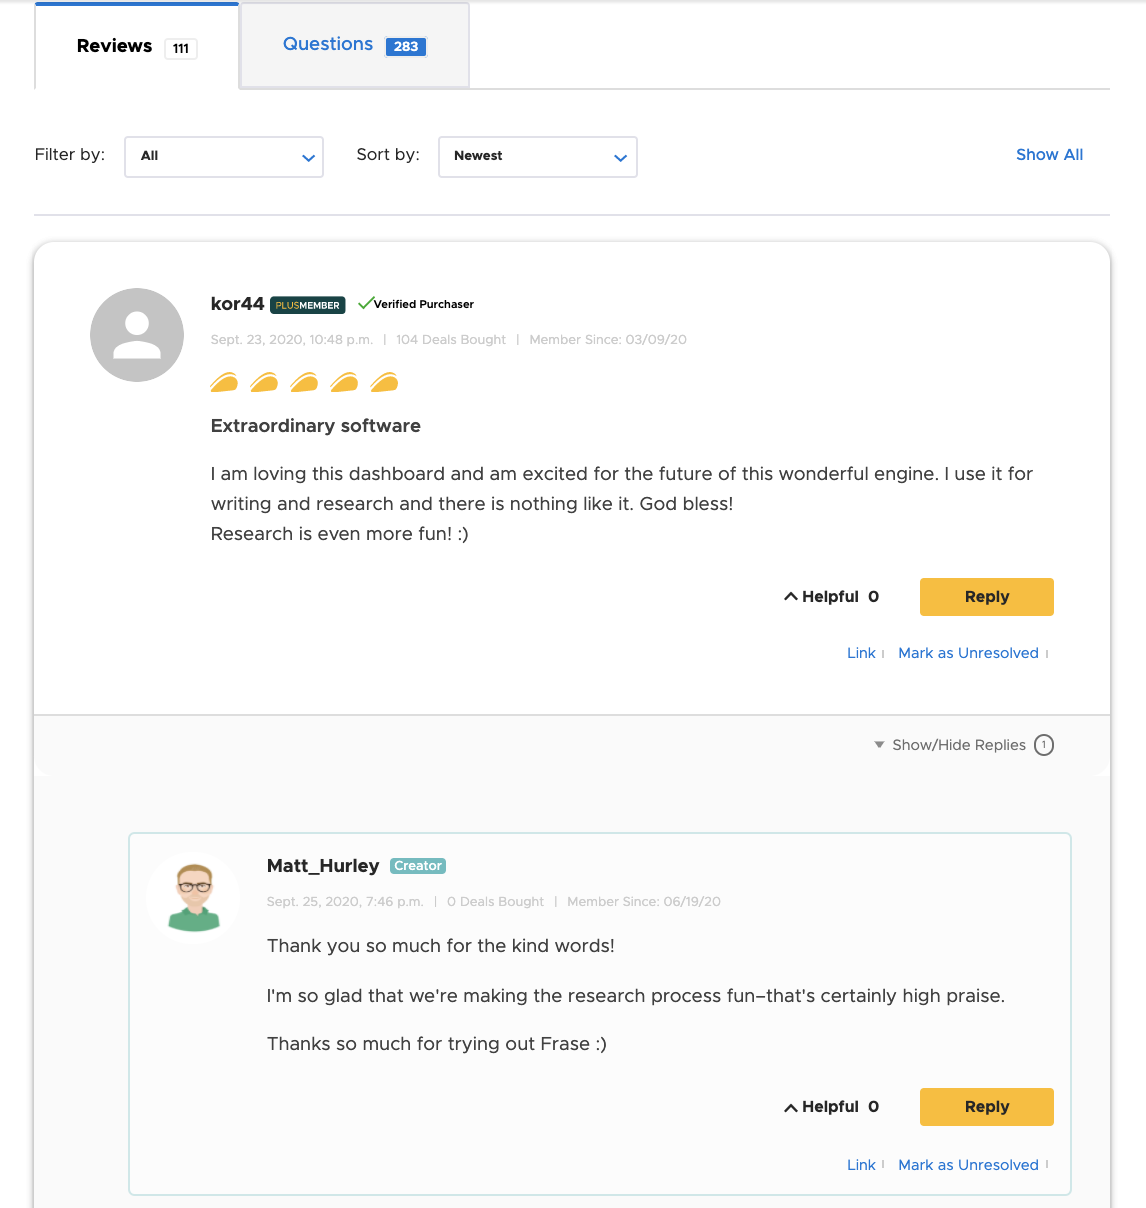This screenshot has height=1208, width=1146.
Task: Select the Reviews tab
Action: click(x=137, y=46)
